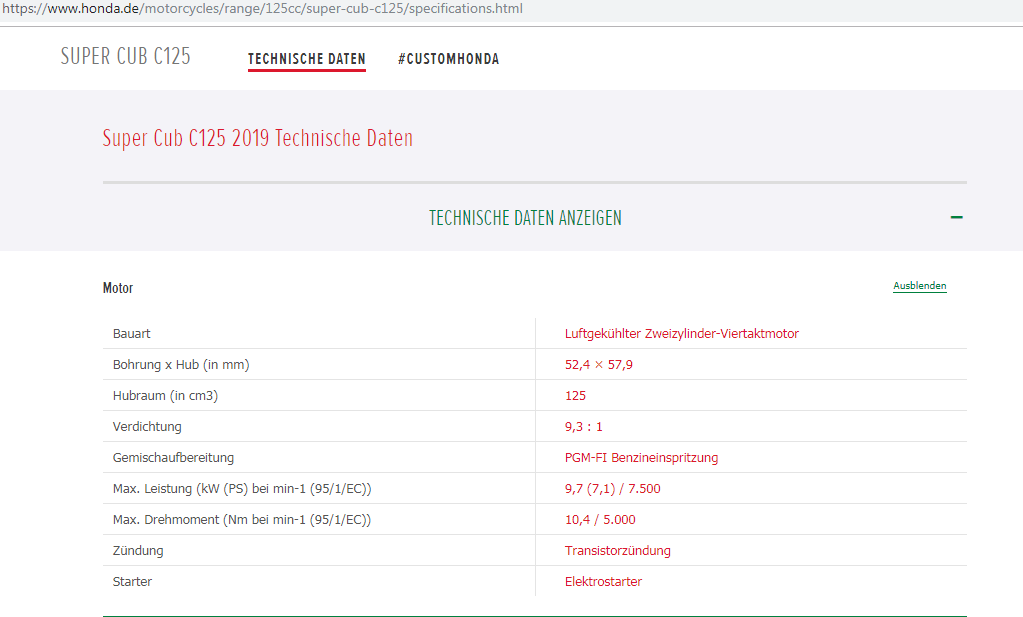Click the Elektrostarter value
Image resolution: width=1023 pixels, height=617 pixels.
coord(603,581)
